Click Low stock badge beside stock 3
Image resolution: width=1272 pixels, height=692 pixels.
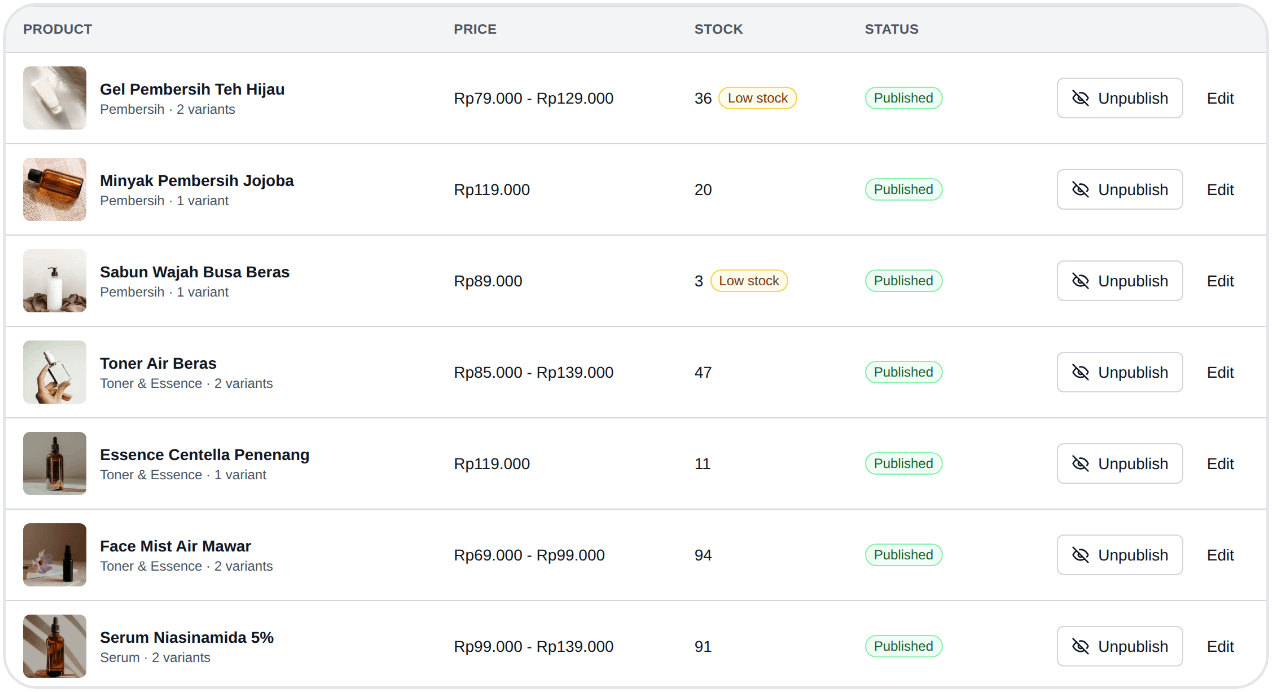click(749, 281)
